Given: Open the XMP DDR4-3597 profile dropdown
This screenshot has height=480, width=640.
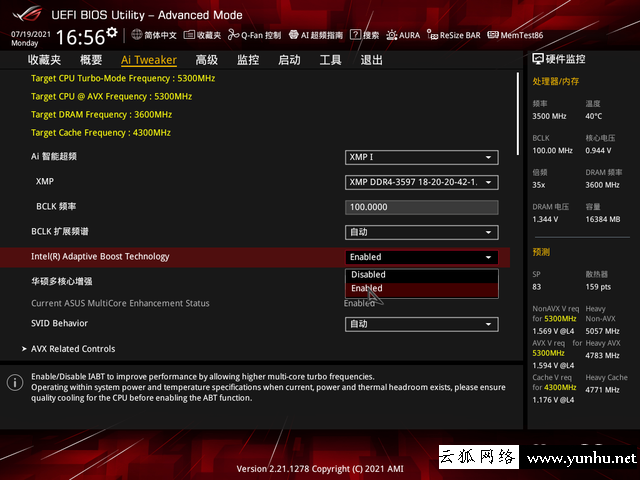Looking at the screenshot, I should point(422,182).
